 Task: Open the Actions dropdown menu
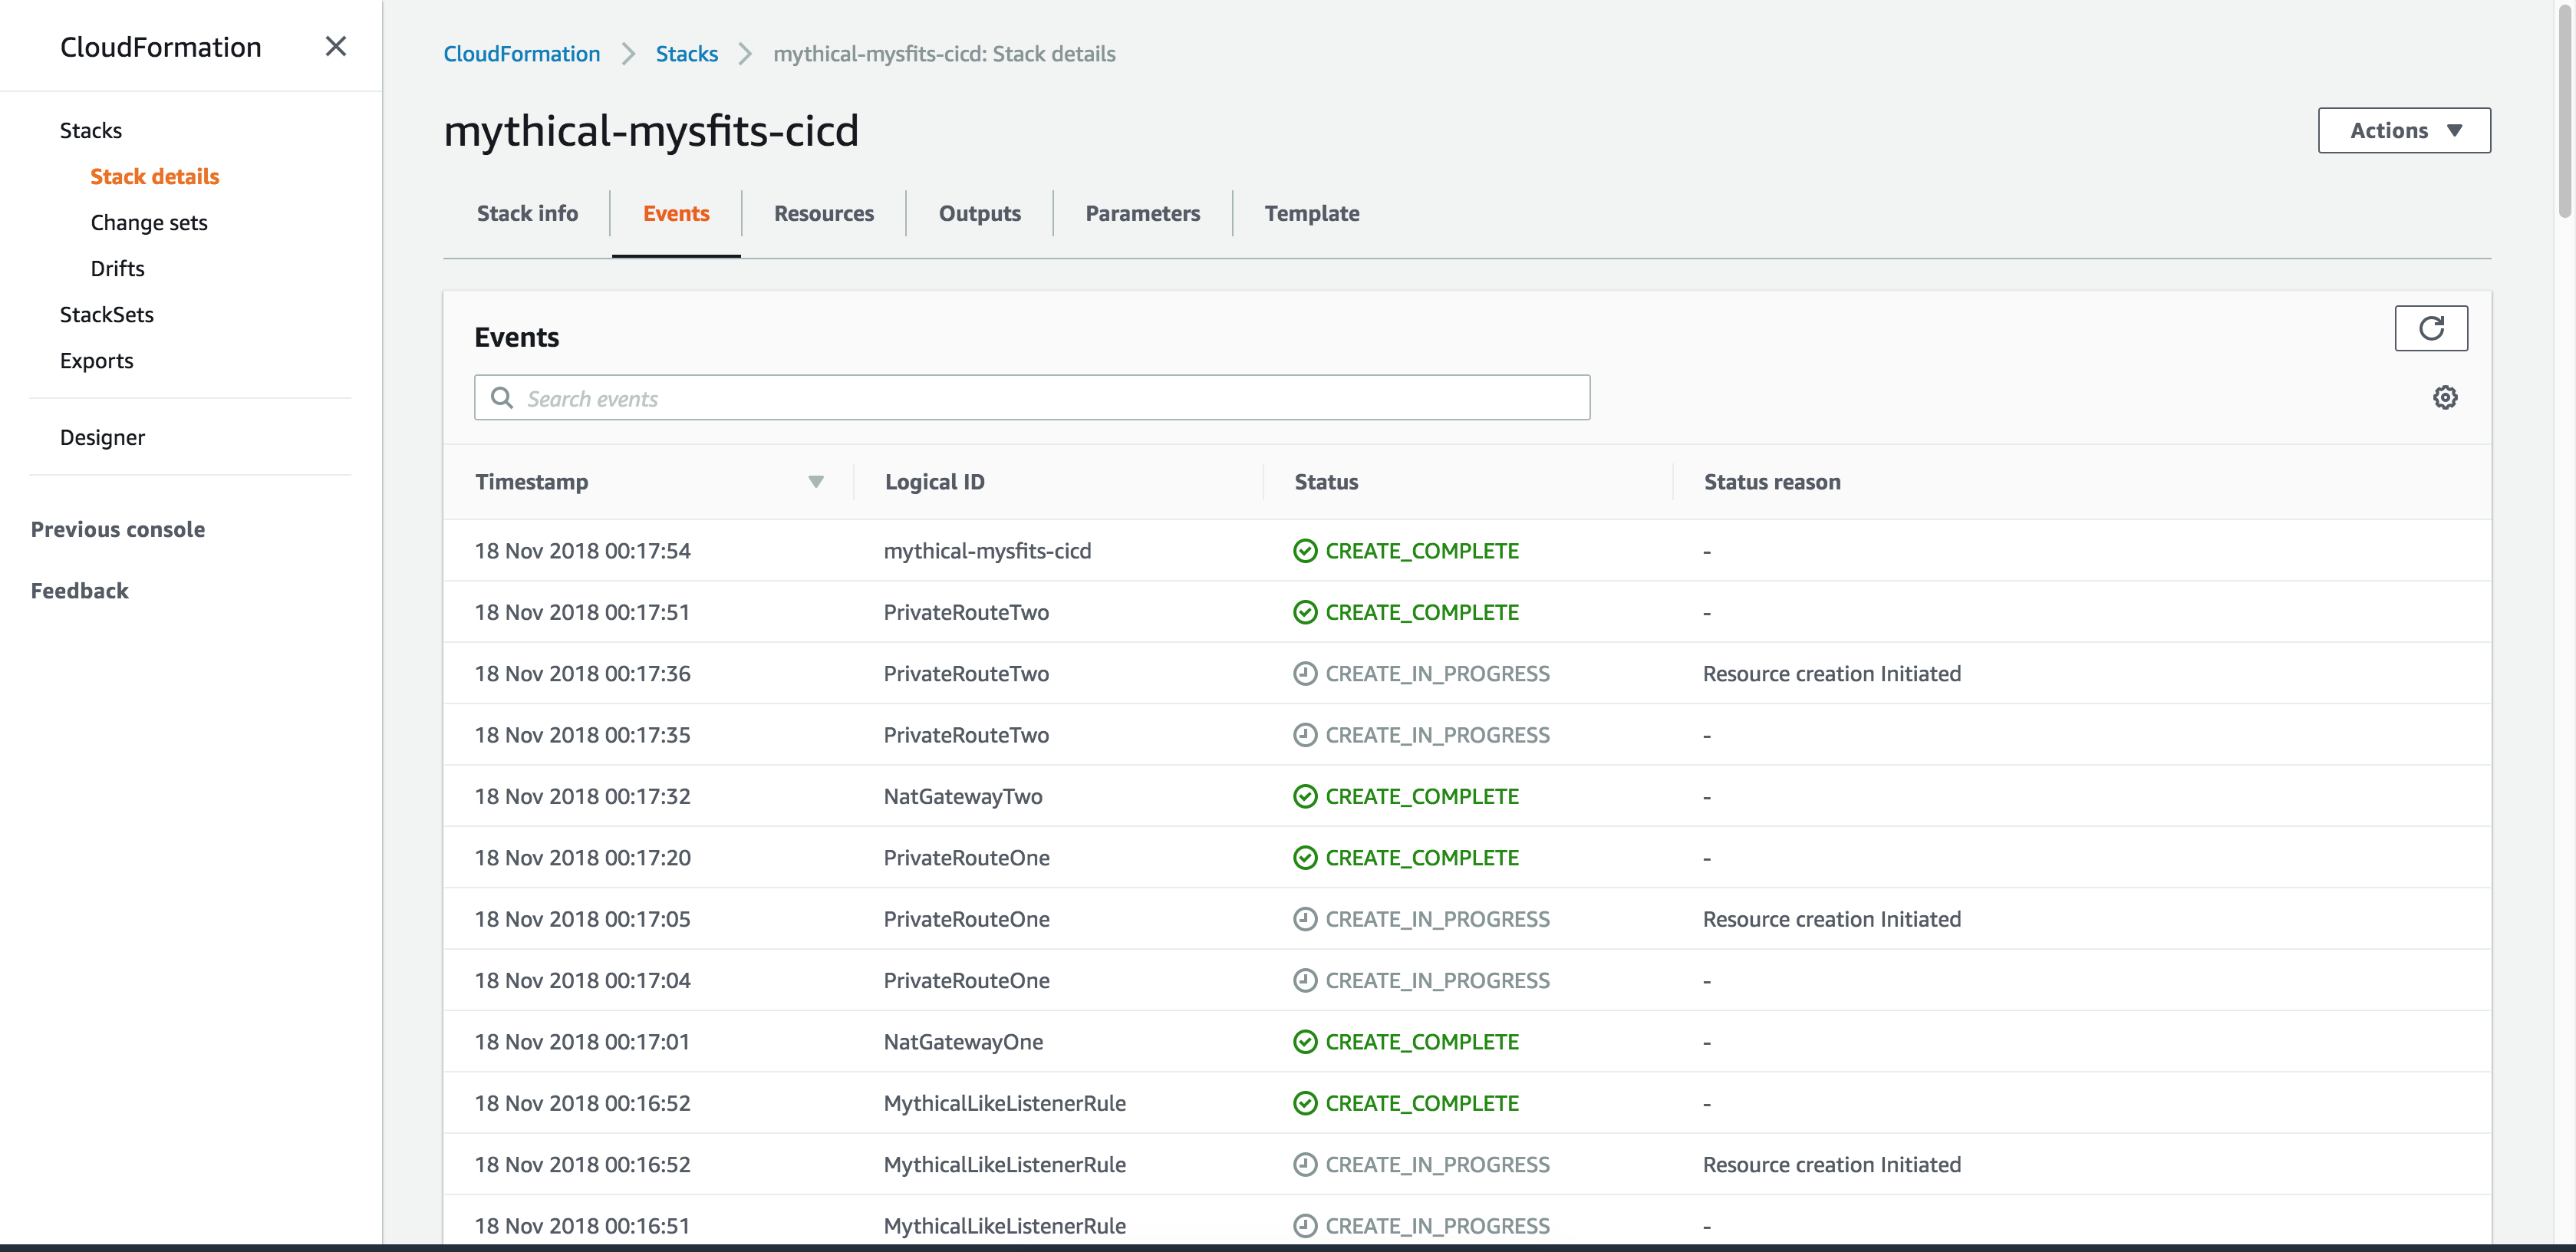point(2404,130)
